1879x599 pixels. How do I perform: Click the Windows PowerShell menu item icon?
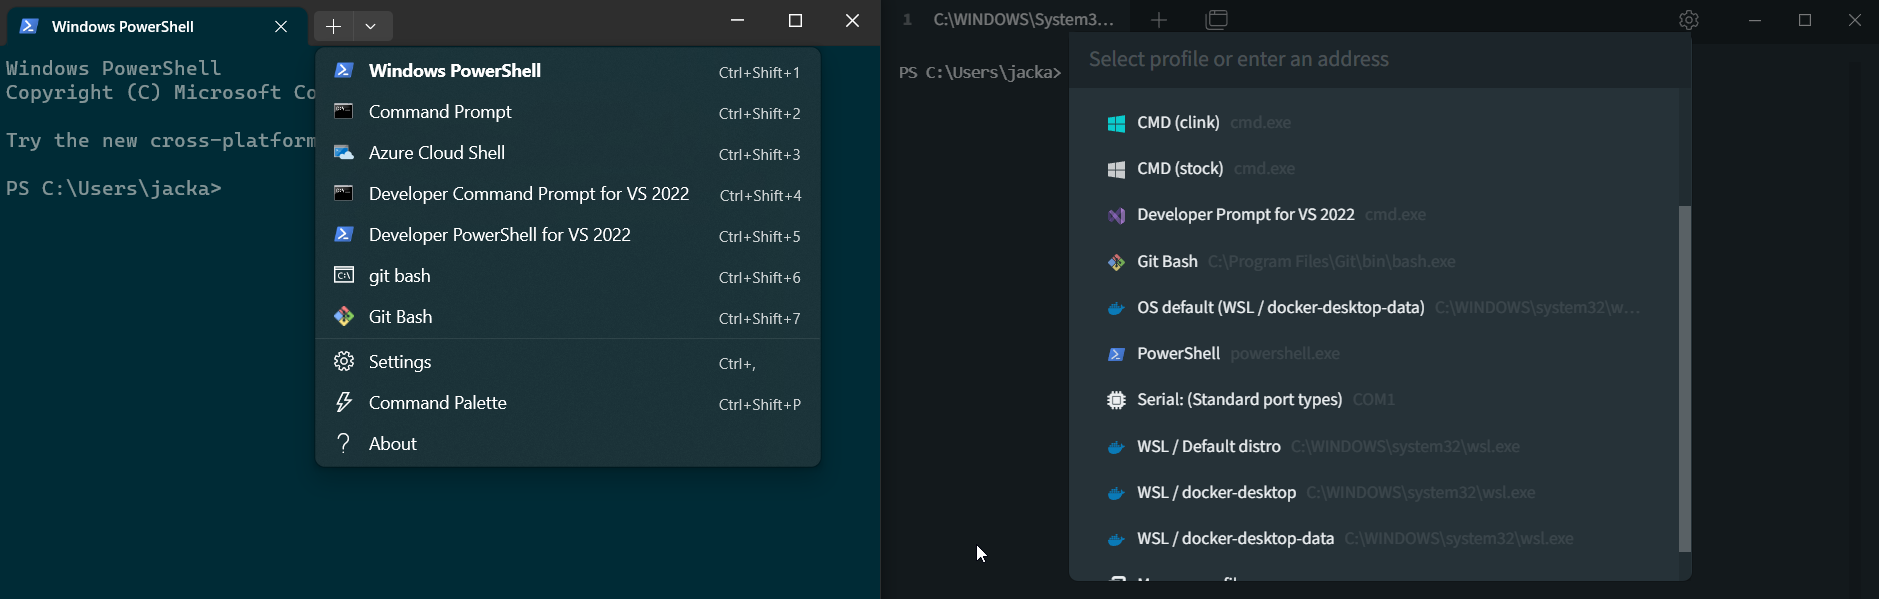(x=344, y=70)
